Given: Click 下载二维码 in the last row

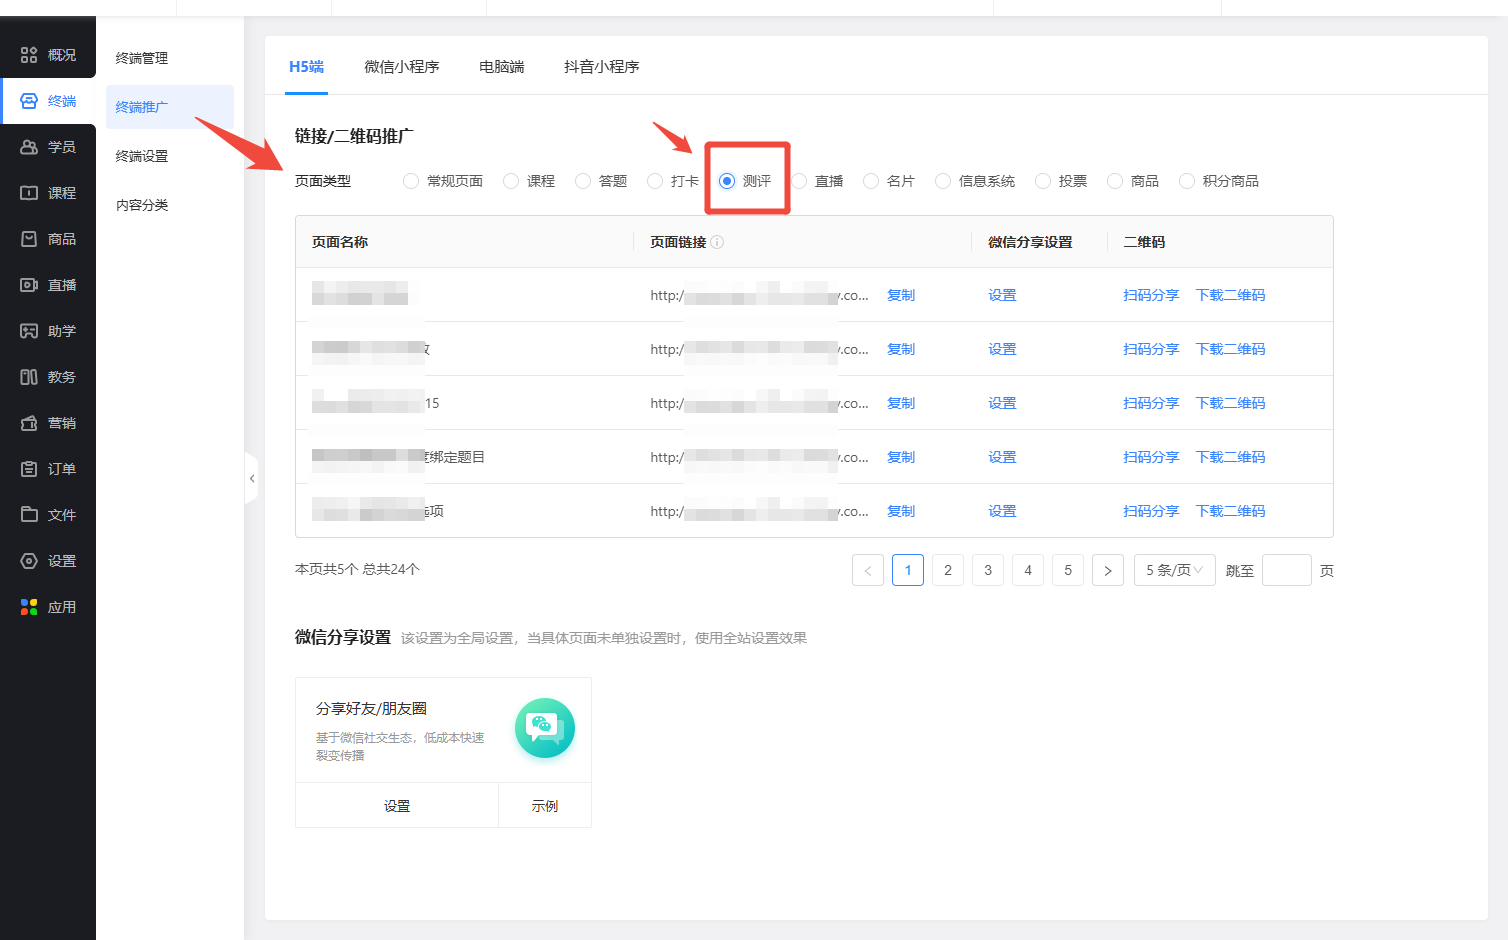Looking at the screenshot, I should 1230,511.
